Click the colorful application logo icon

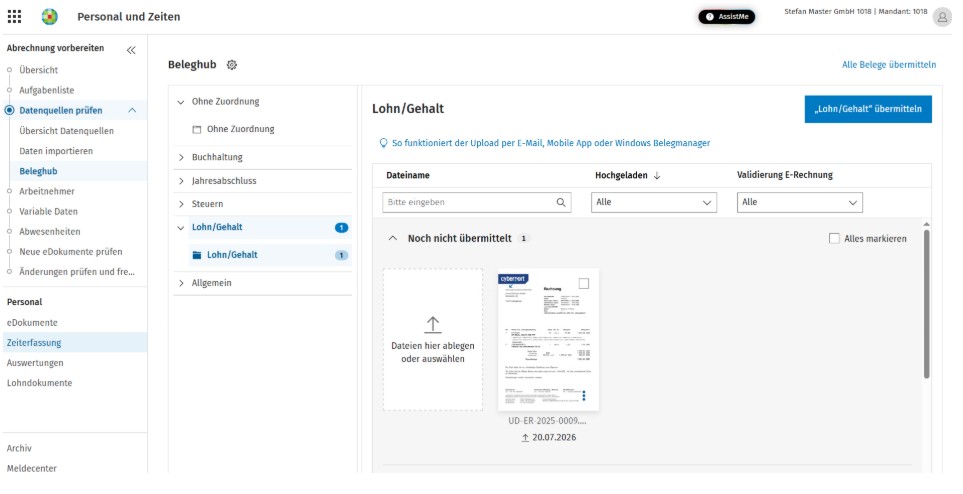[x=50, y=17]
